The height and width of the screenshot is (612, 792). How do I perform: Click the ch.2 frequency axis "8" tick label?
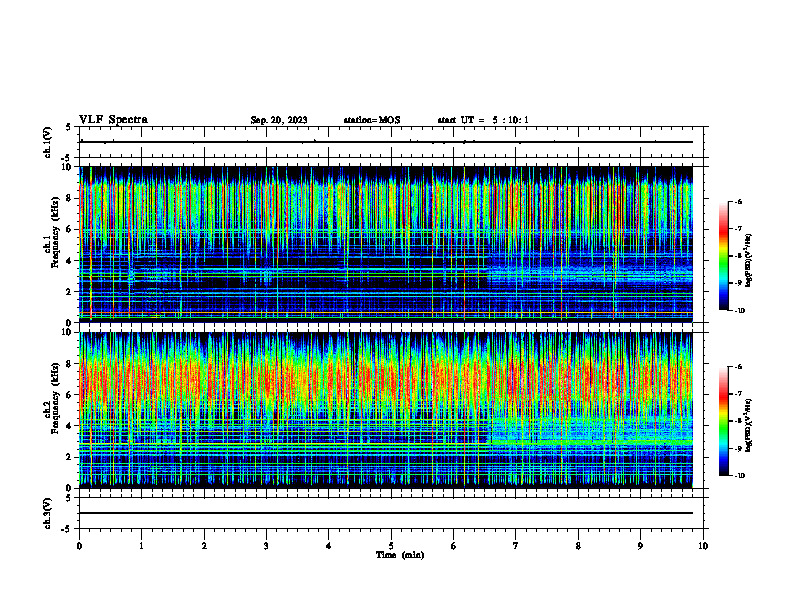[x=69, y=364]
